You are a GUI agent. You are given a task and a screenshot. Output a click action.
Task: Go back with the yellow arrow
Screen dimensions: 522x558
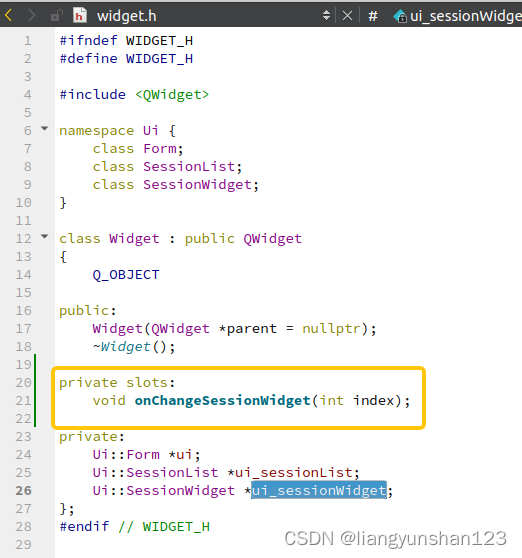[9, 16]
